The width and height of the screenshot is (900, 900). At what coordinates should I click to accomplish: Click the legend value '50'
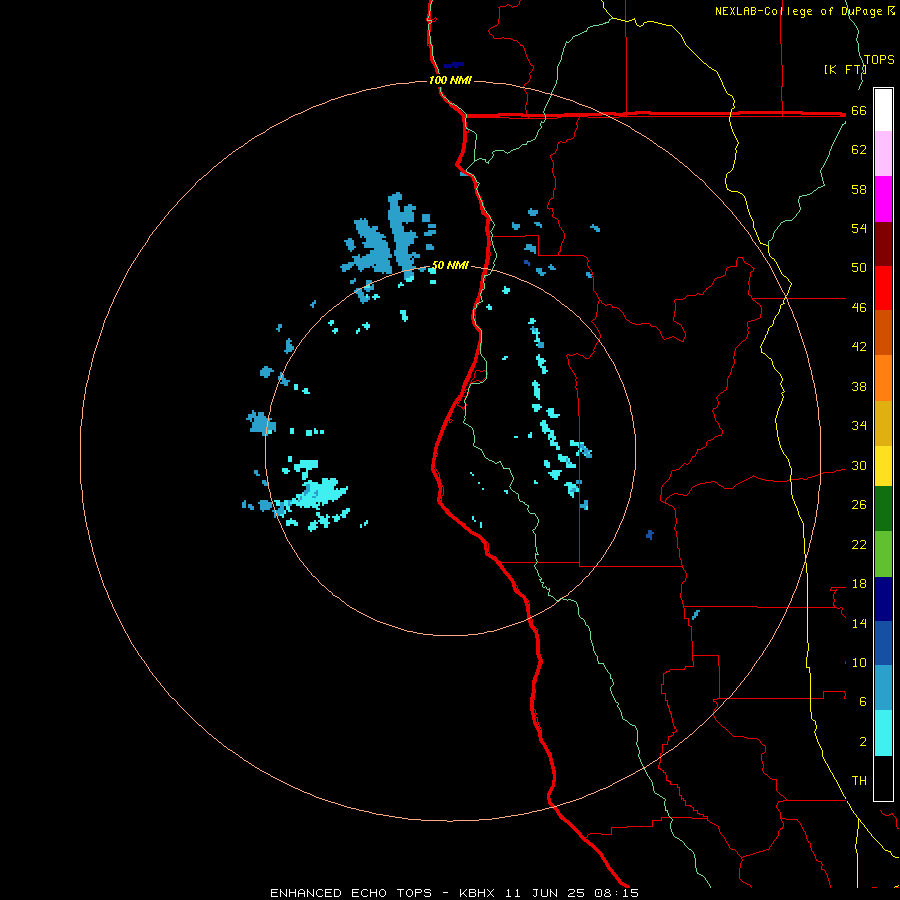point(859,268)
